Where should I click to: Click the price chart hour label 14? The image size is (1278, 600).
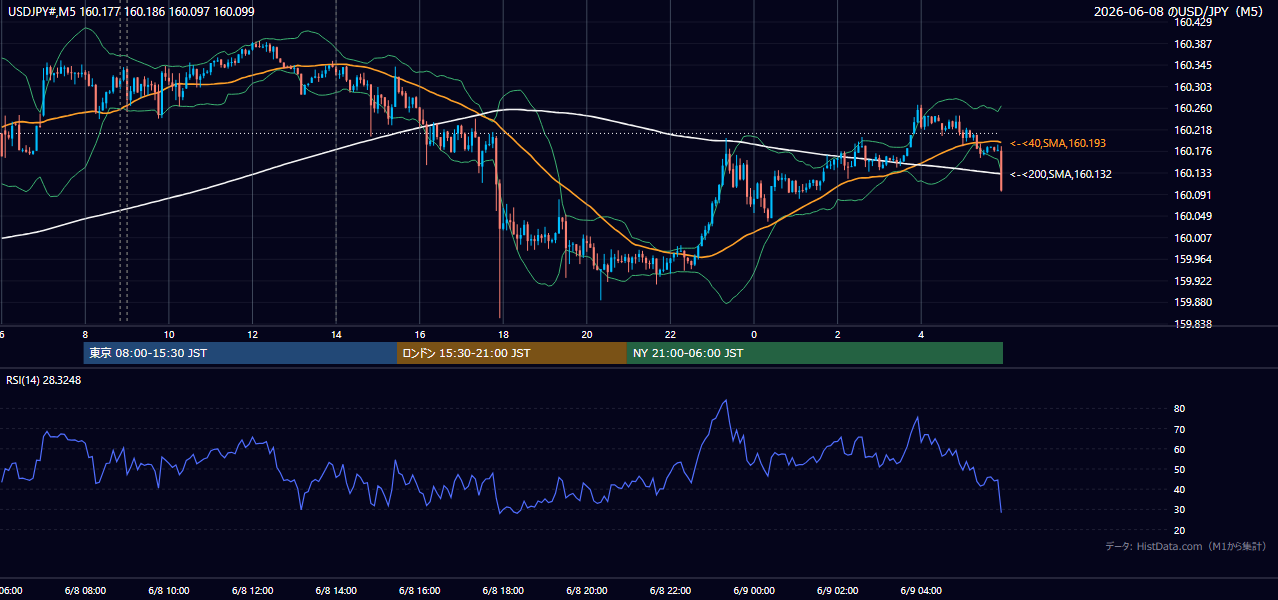pyautogui.click(x=336, y=334)
